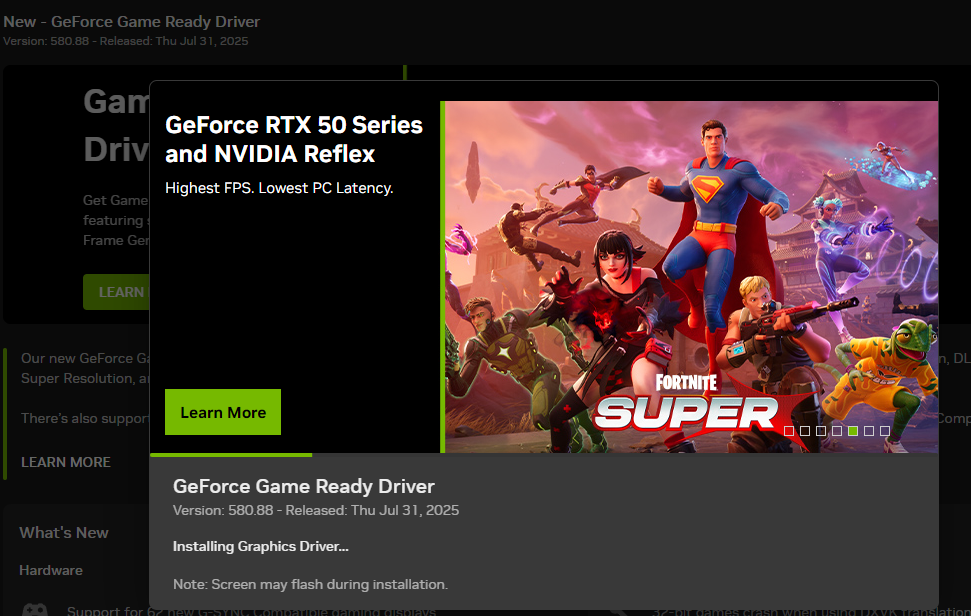Click the 'Hardware' subheading in background
Image resolution: width=971 pixels, height=616 pixels.
[x=51, y=571]
